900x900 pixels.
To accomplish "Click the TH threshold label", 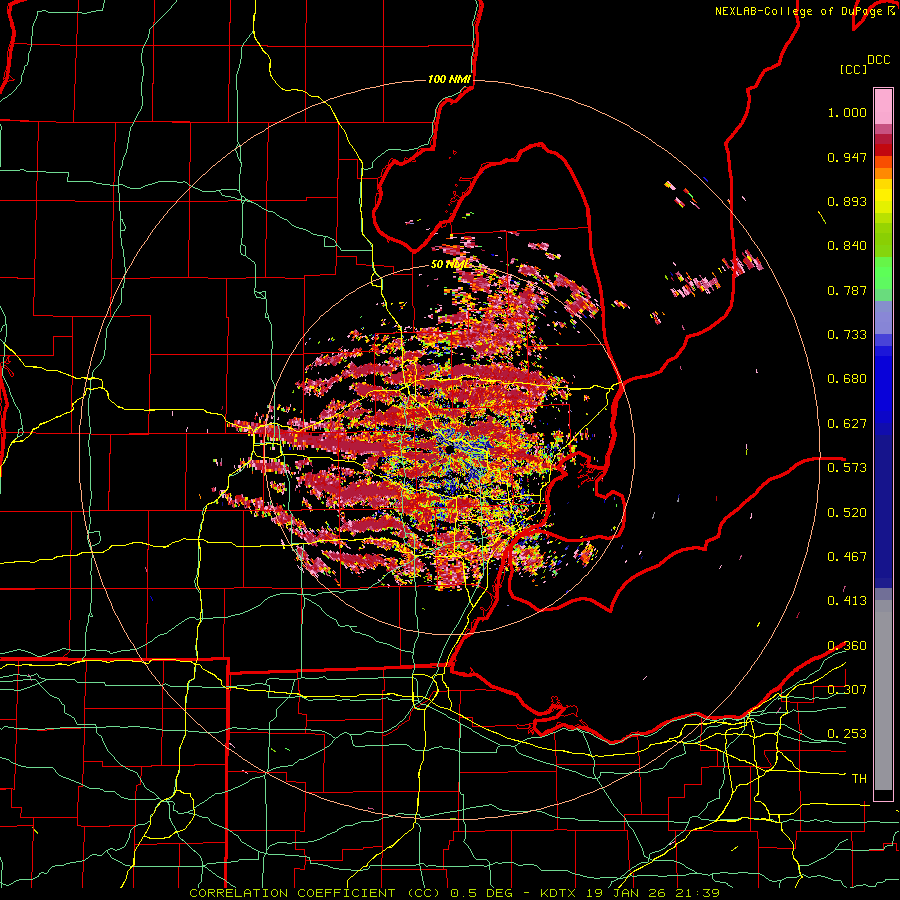I will tap(859, 779).
